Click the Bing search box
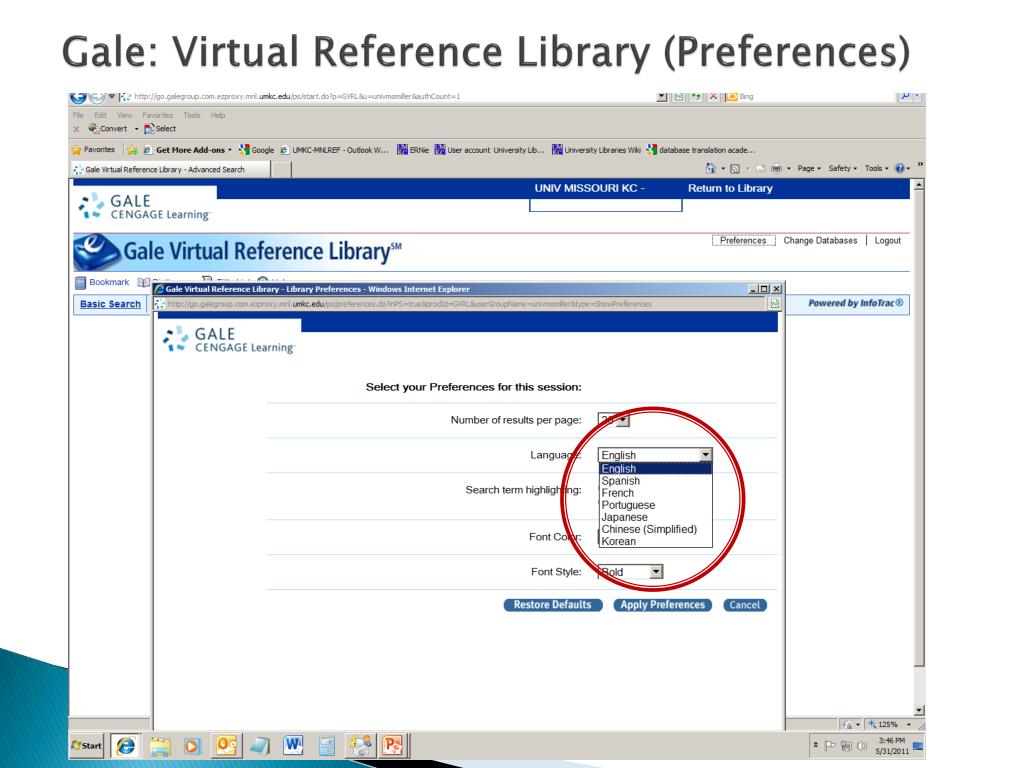 [810, 97]
